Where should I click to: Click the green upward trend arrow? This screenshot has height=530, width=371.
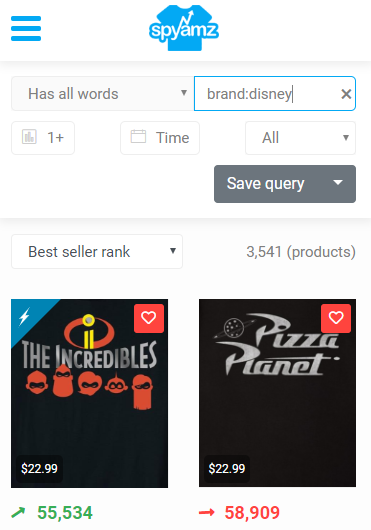(x=18, y=512)
